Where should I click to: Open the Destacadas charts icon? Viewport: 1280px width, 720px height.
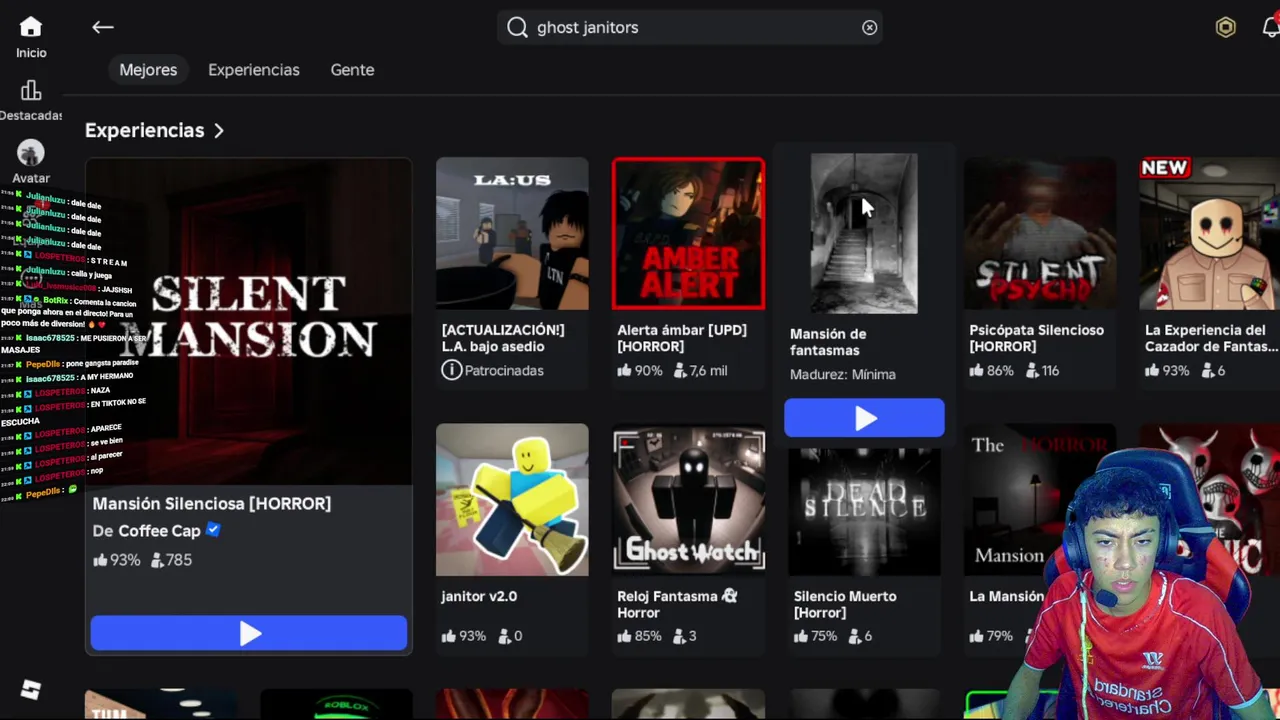tap(30, 91)
